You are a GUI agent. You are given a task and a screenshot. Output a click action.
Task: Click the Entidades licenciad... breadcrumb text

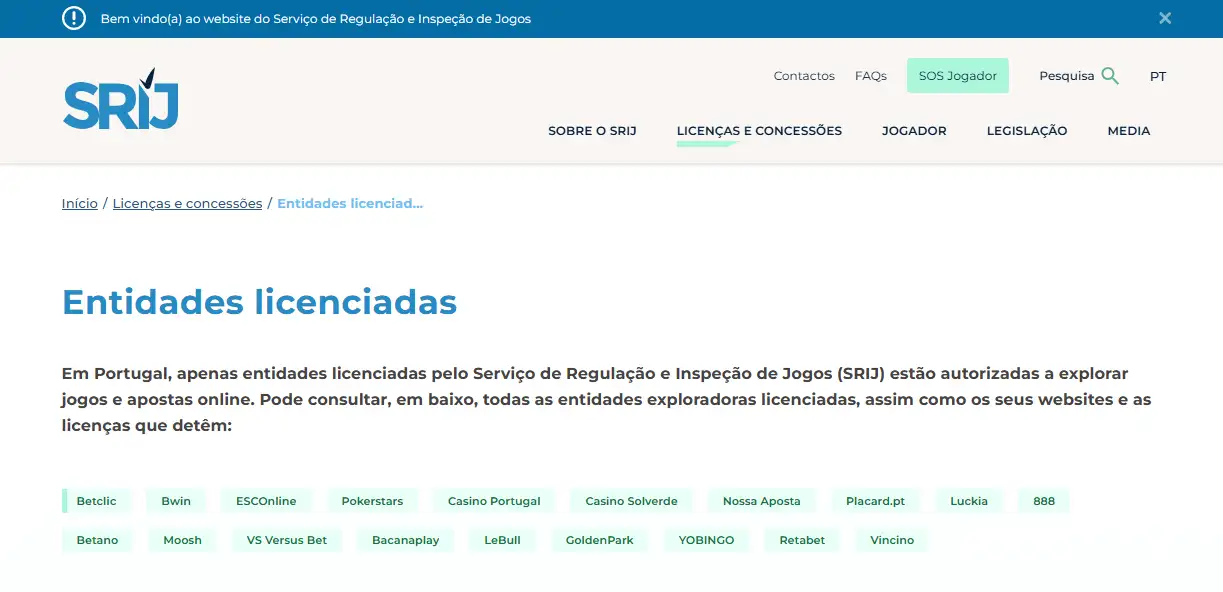350,204
